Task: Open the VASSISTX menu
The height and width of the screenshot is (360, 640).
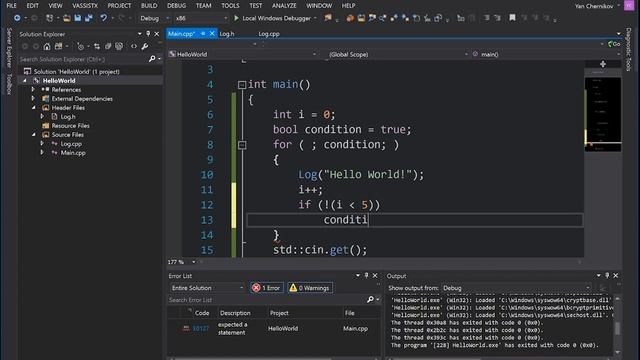Action: (85, 6)
